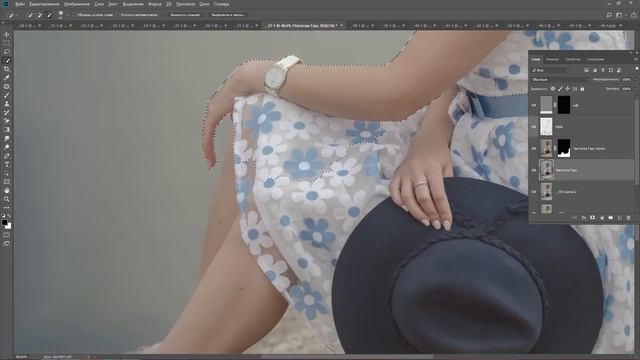Viewport: 640px width, 360px height.
Task: Lock transparent pixels in Layers panel
Action: pos(553,89)
